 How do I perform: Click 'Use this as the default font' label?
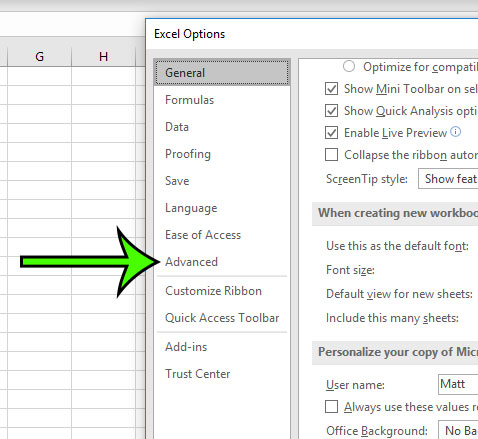397,246
